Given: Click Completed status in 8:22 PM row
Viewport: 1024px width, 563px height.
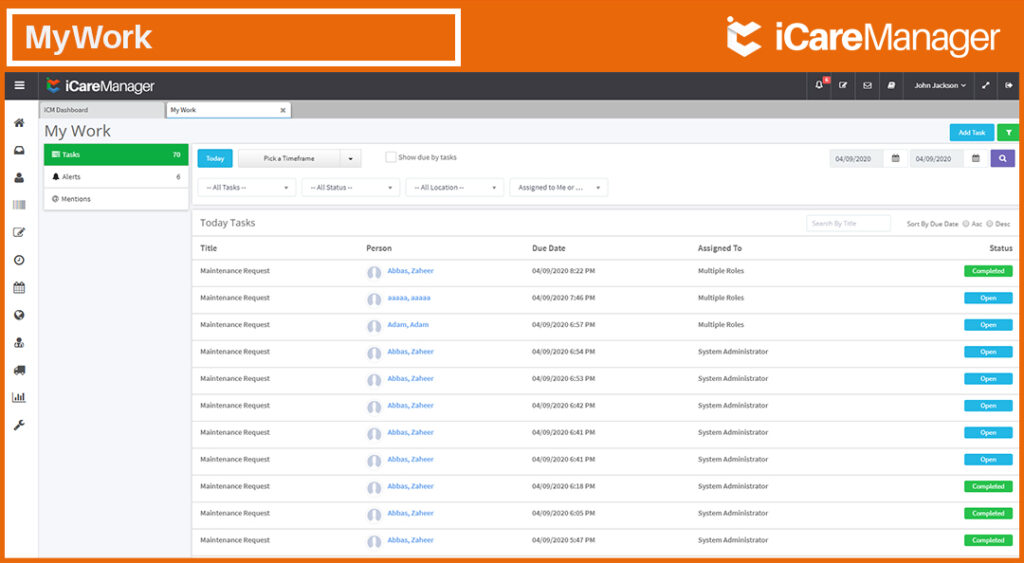Looking at the screenshot, I should coord(988,271).
